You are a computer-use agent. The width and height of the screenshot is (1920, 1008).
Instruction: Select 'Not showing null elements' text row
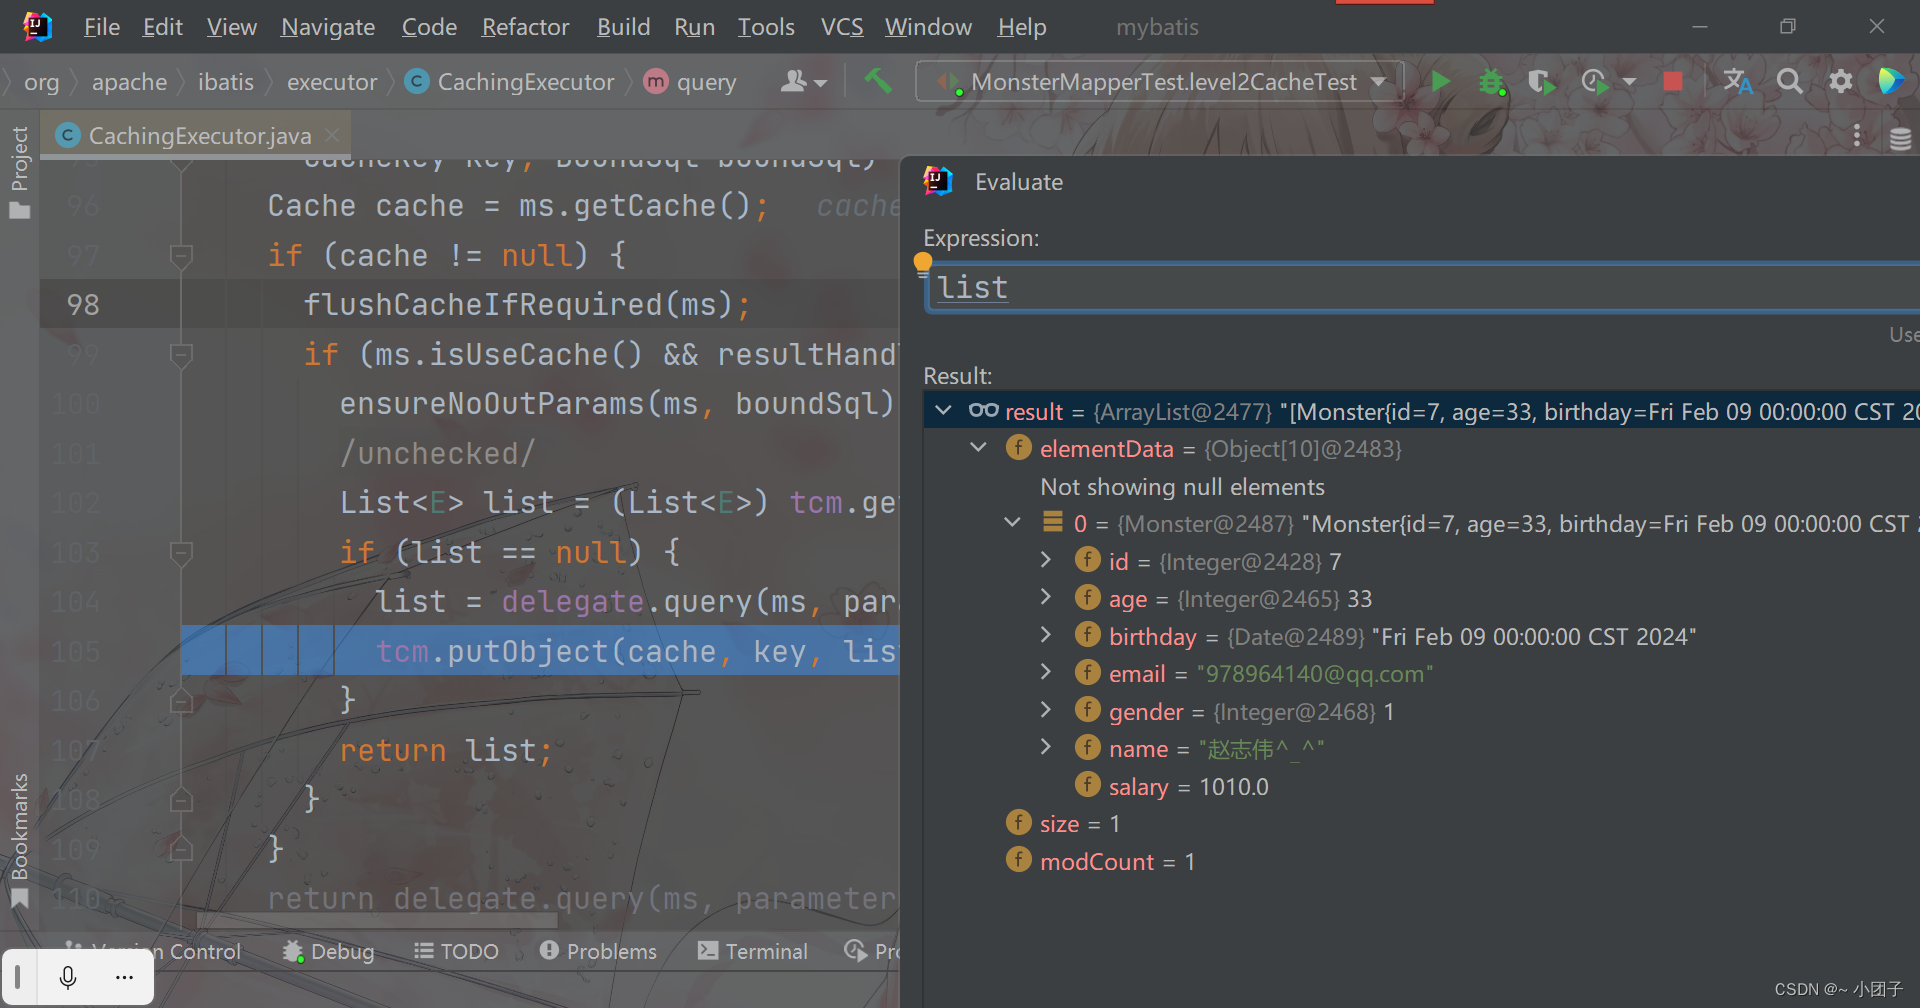(1182, 486)
